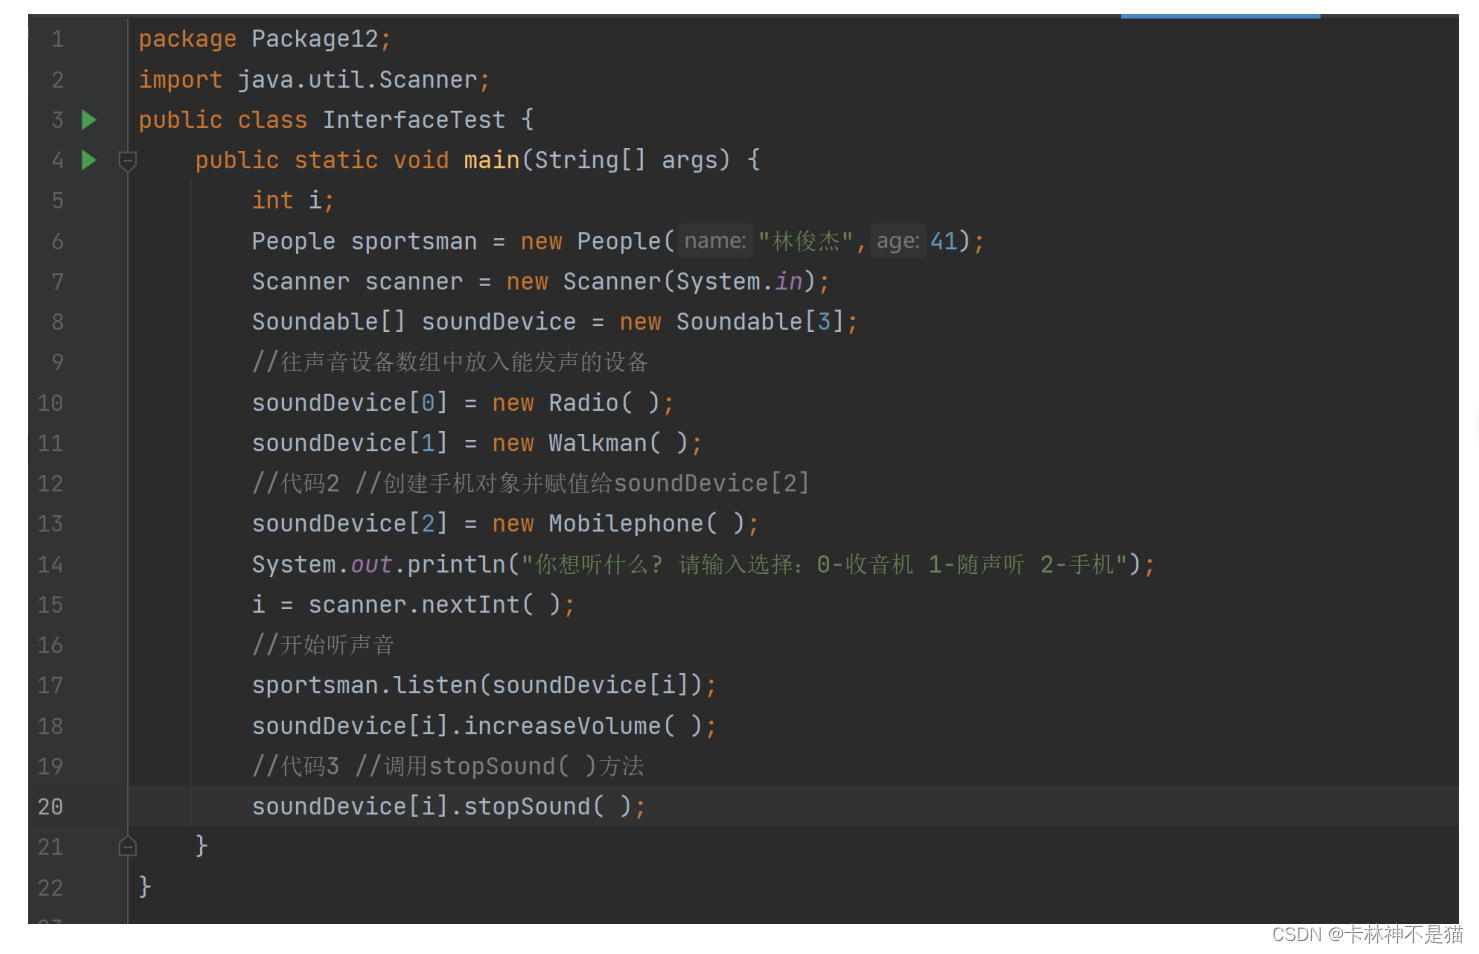Click the comment '//开始听声音'
1479x954 pixels.
click(x=323, y=645)
